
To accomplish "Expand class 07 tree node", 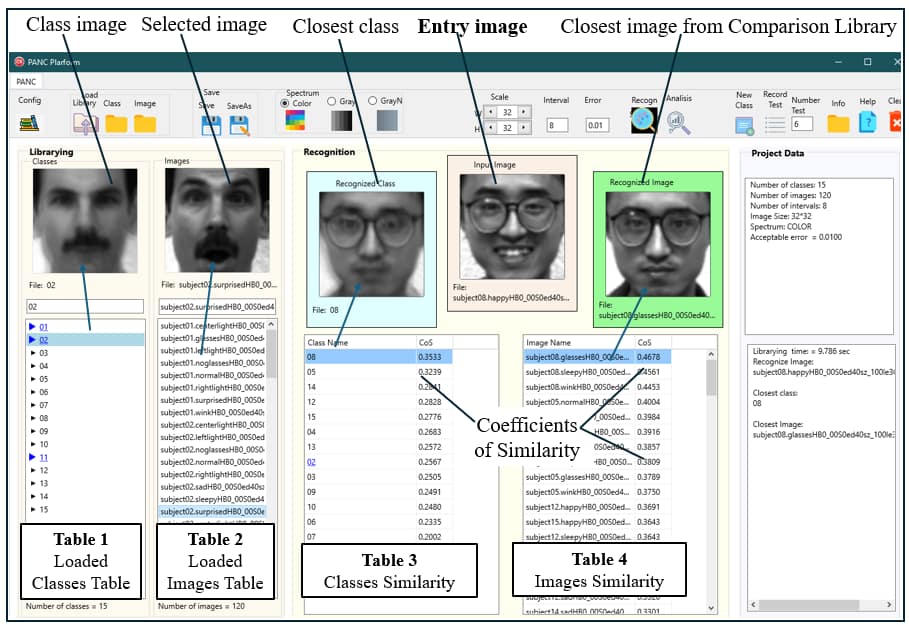I will (33, 405).
